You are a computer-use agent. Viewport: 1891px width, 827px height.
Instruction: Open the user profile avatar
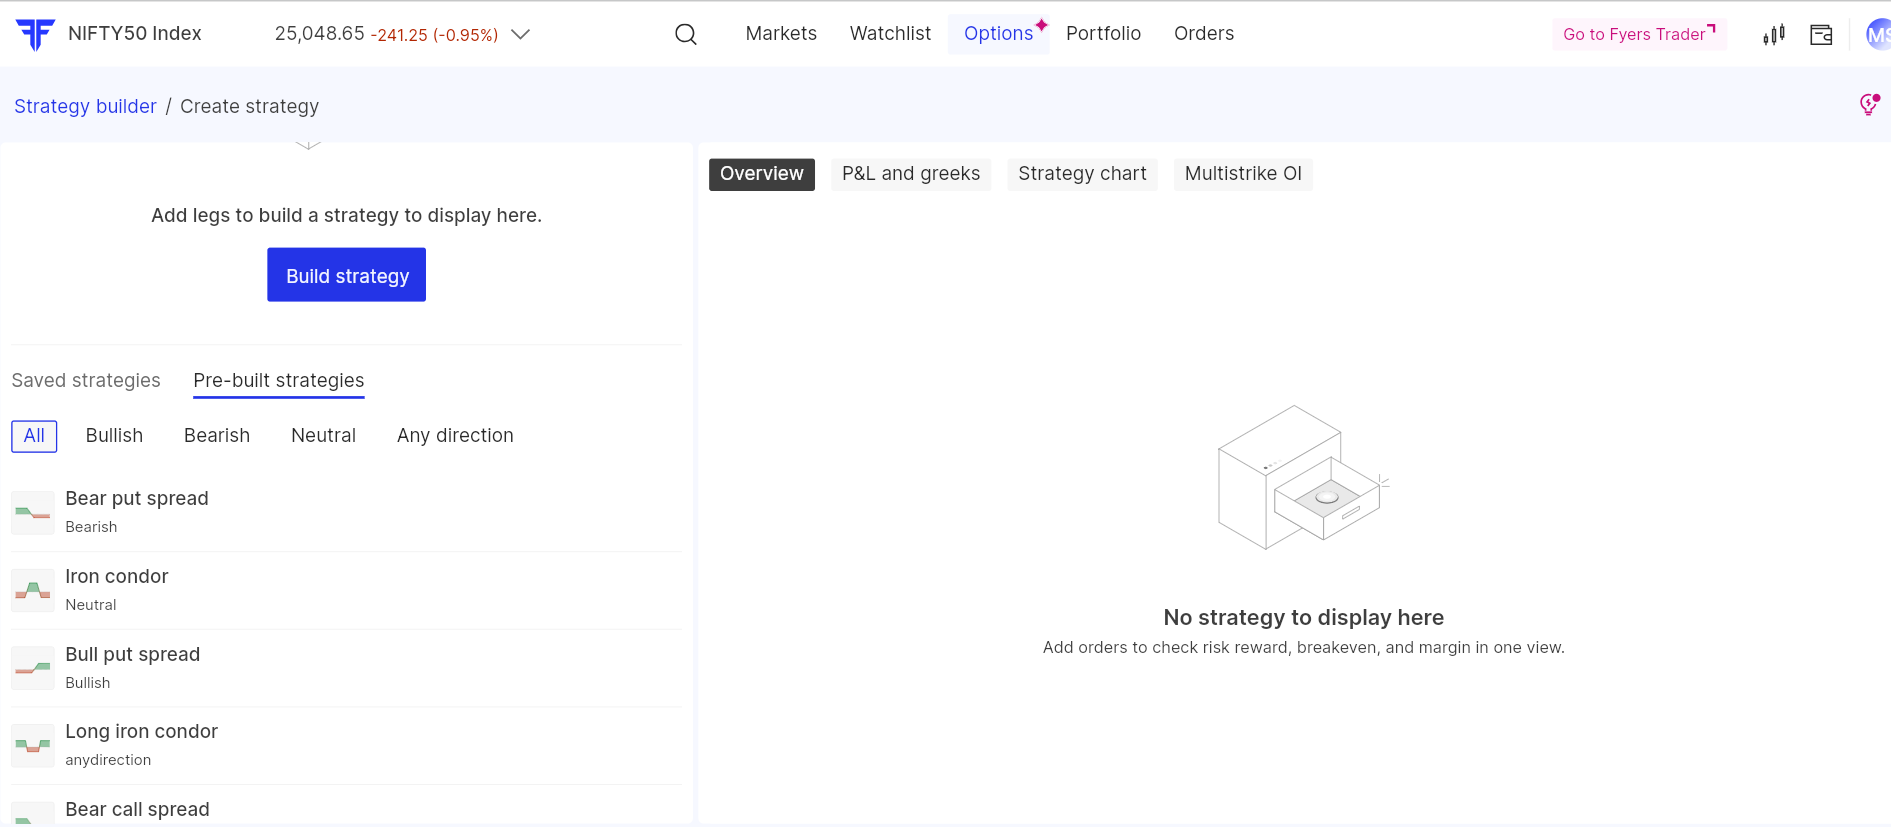1877,35
